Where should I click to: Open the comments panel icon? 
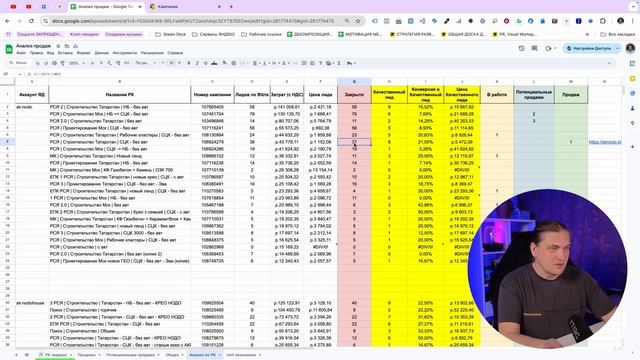(x=534, y=48)
